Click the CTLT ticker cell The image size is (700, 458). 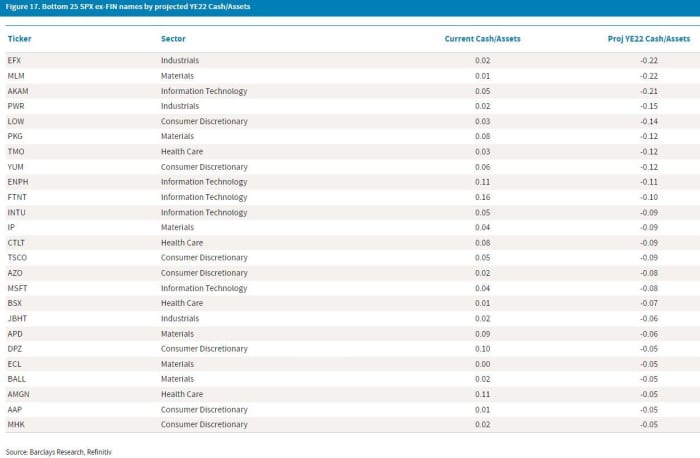coord(16,243)
